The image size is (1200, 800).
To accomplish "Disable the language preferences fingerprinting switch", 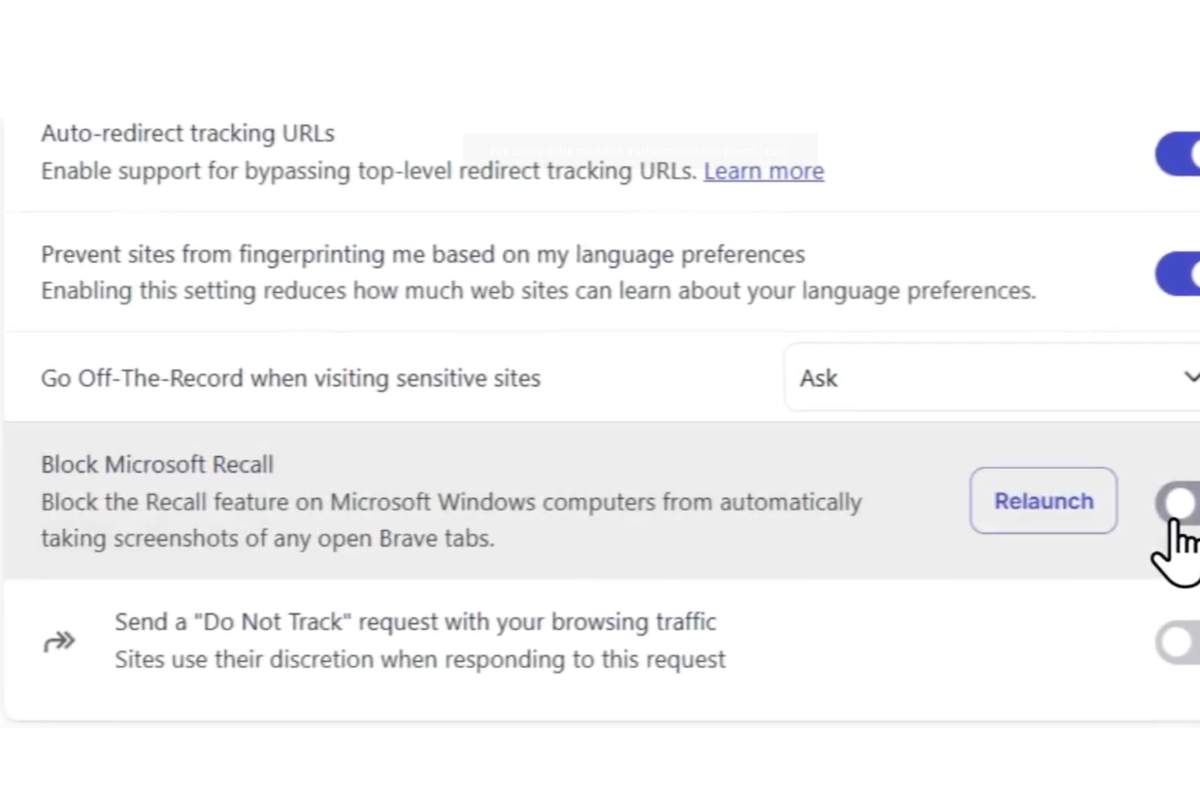I will [1179, 273].
